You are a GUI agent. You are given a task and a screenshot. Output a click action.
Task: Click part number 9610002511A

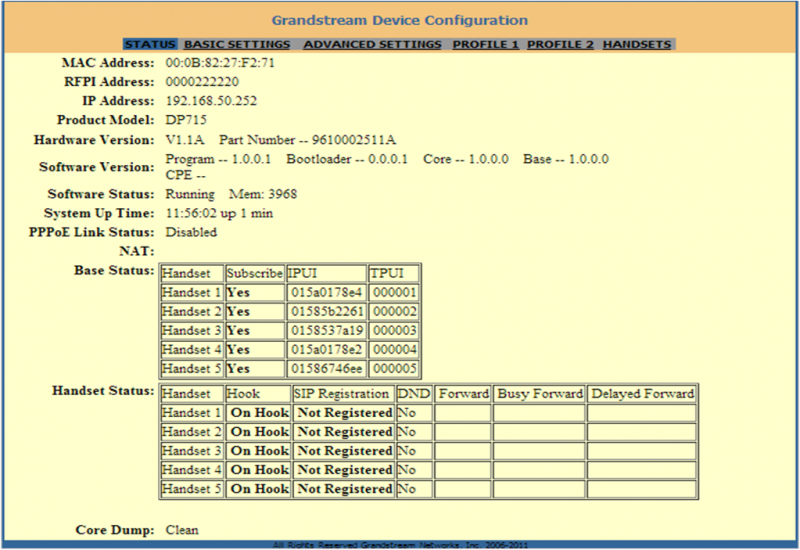point(354,140)
